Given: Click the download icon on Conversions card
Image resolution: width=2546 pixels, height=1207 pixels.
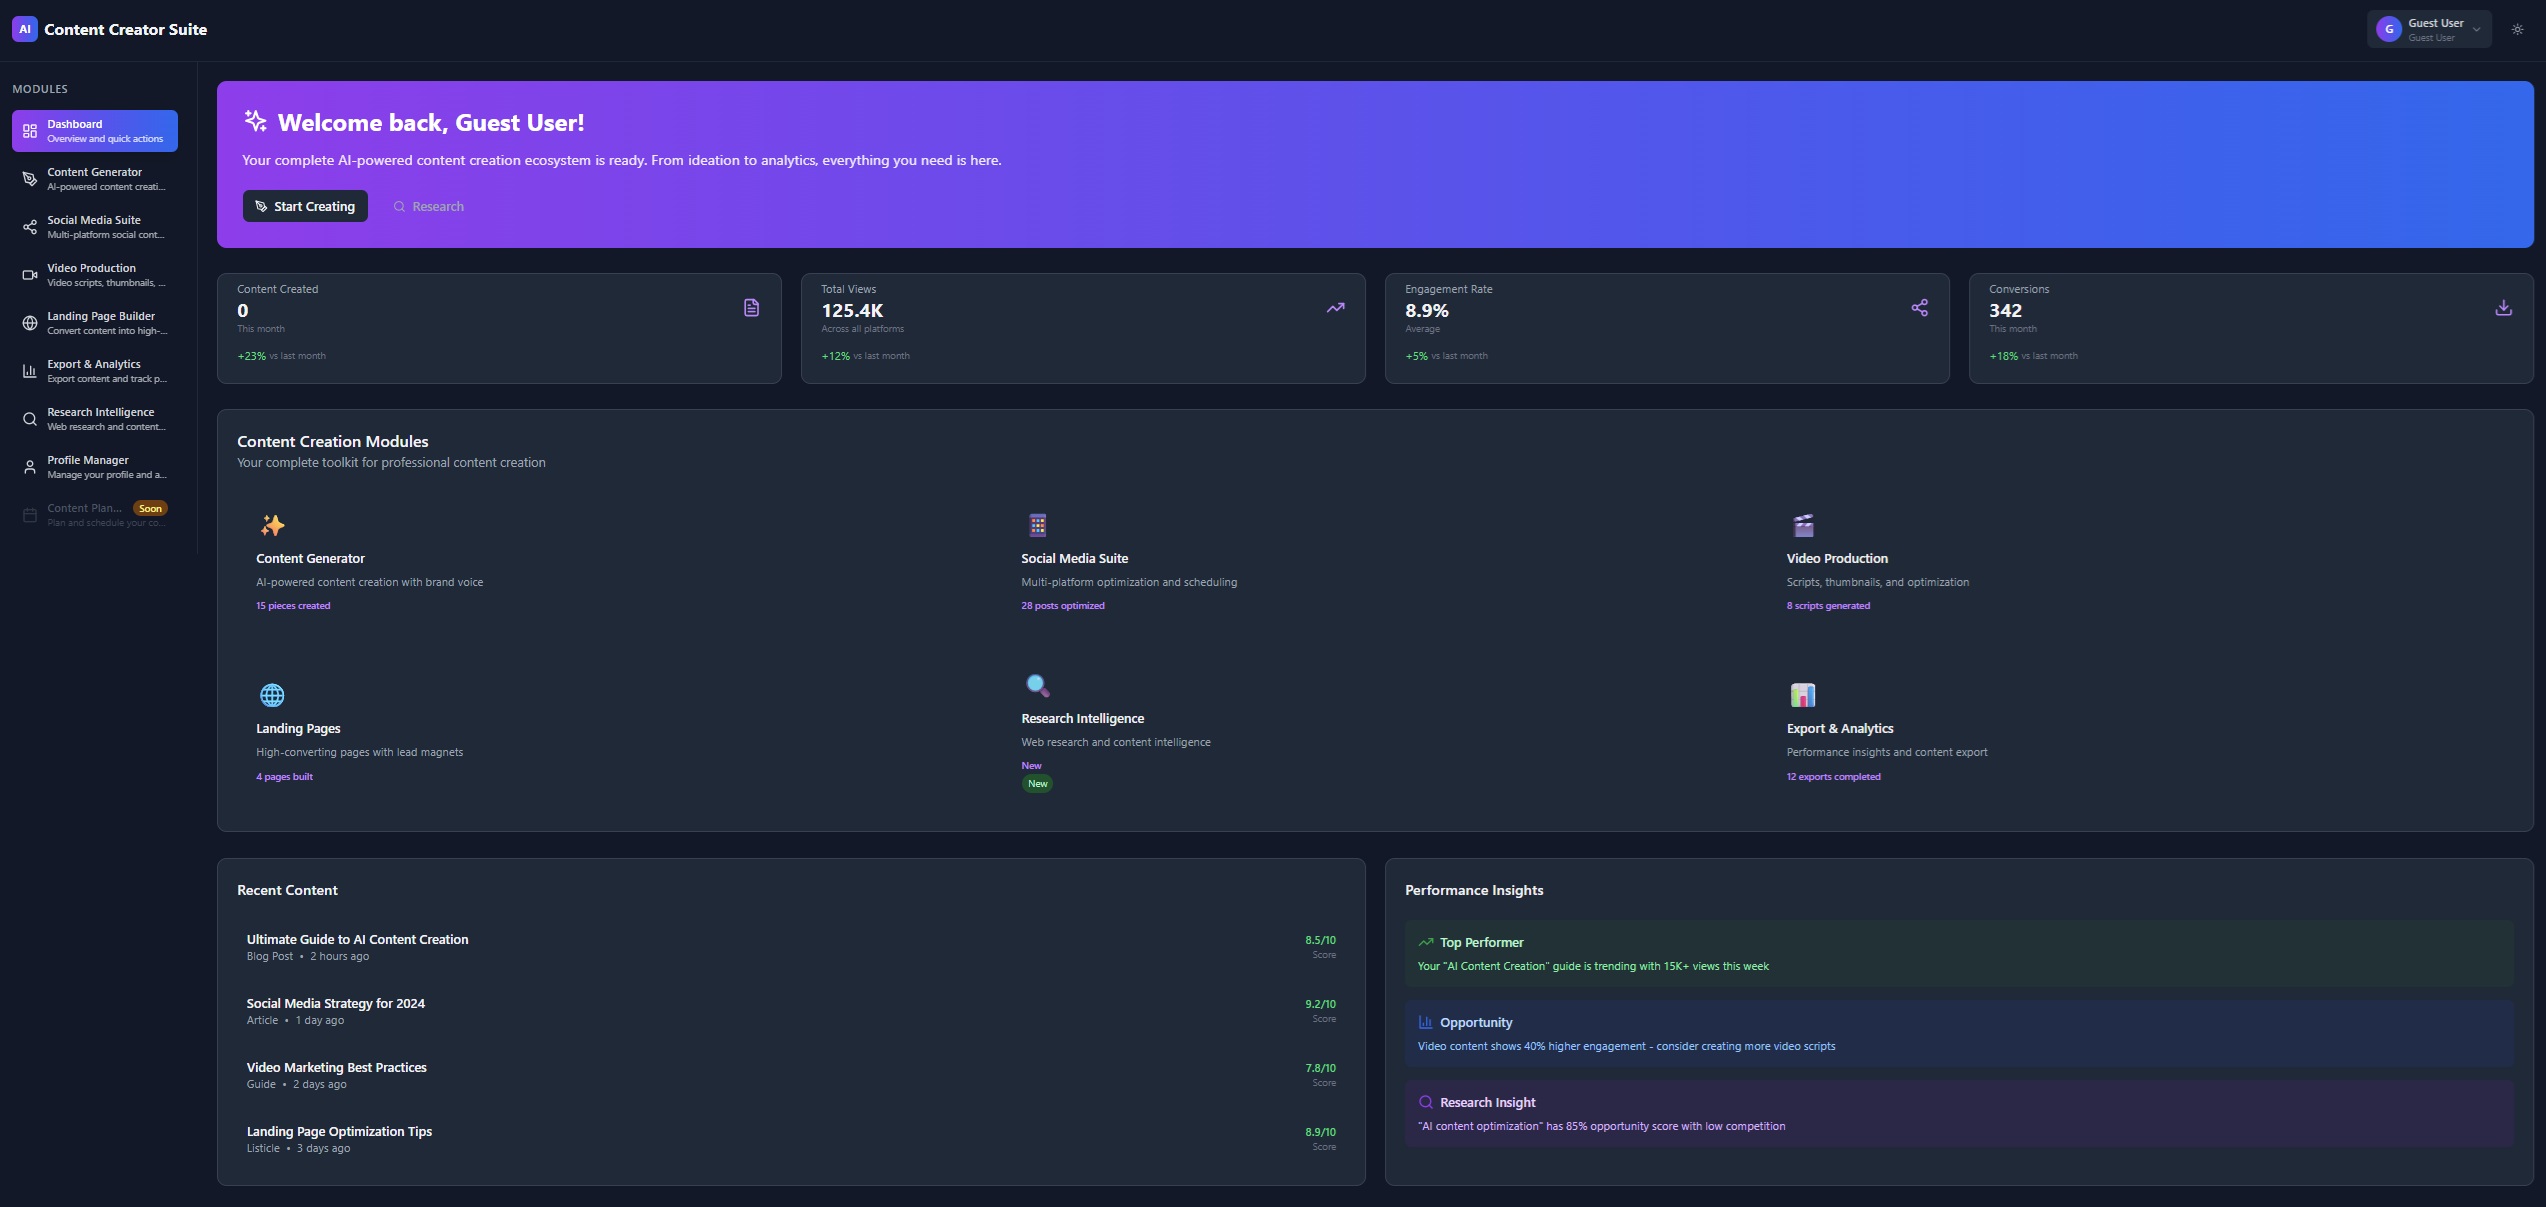Looking at the screenshot, I should (x=2503, y=308).
